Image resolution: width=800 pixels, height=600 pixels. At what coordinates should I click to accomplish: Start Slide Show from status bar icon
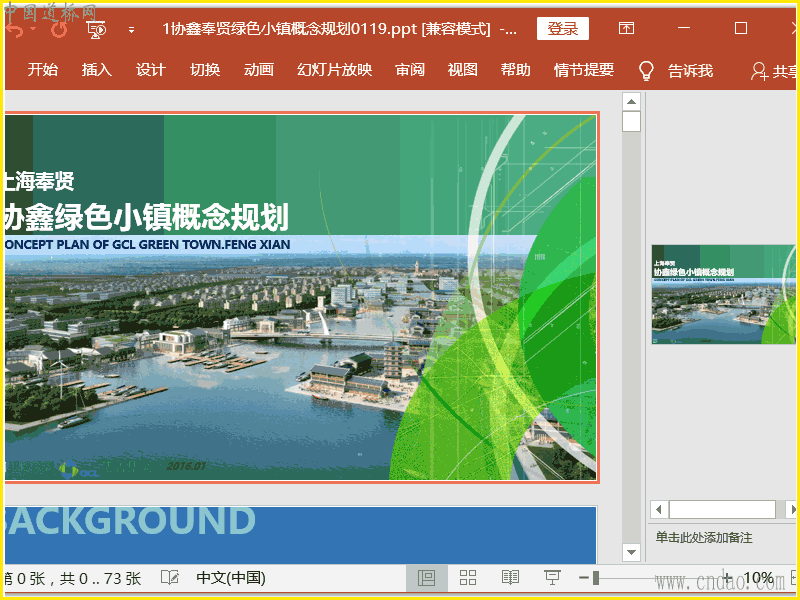[552, 578]
